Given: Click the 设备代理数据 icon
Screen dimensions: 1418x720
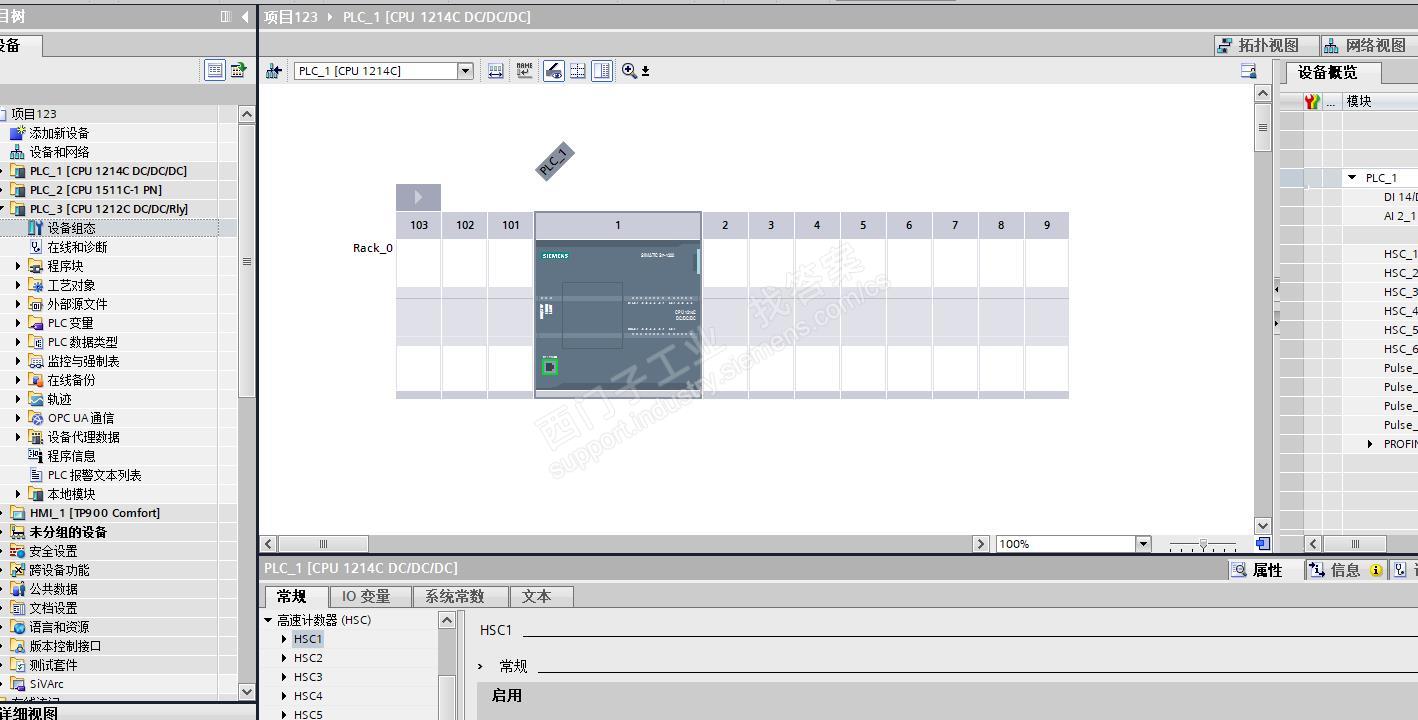Looking at the screenshot, I should [x=36, y=437].
